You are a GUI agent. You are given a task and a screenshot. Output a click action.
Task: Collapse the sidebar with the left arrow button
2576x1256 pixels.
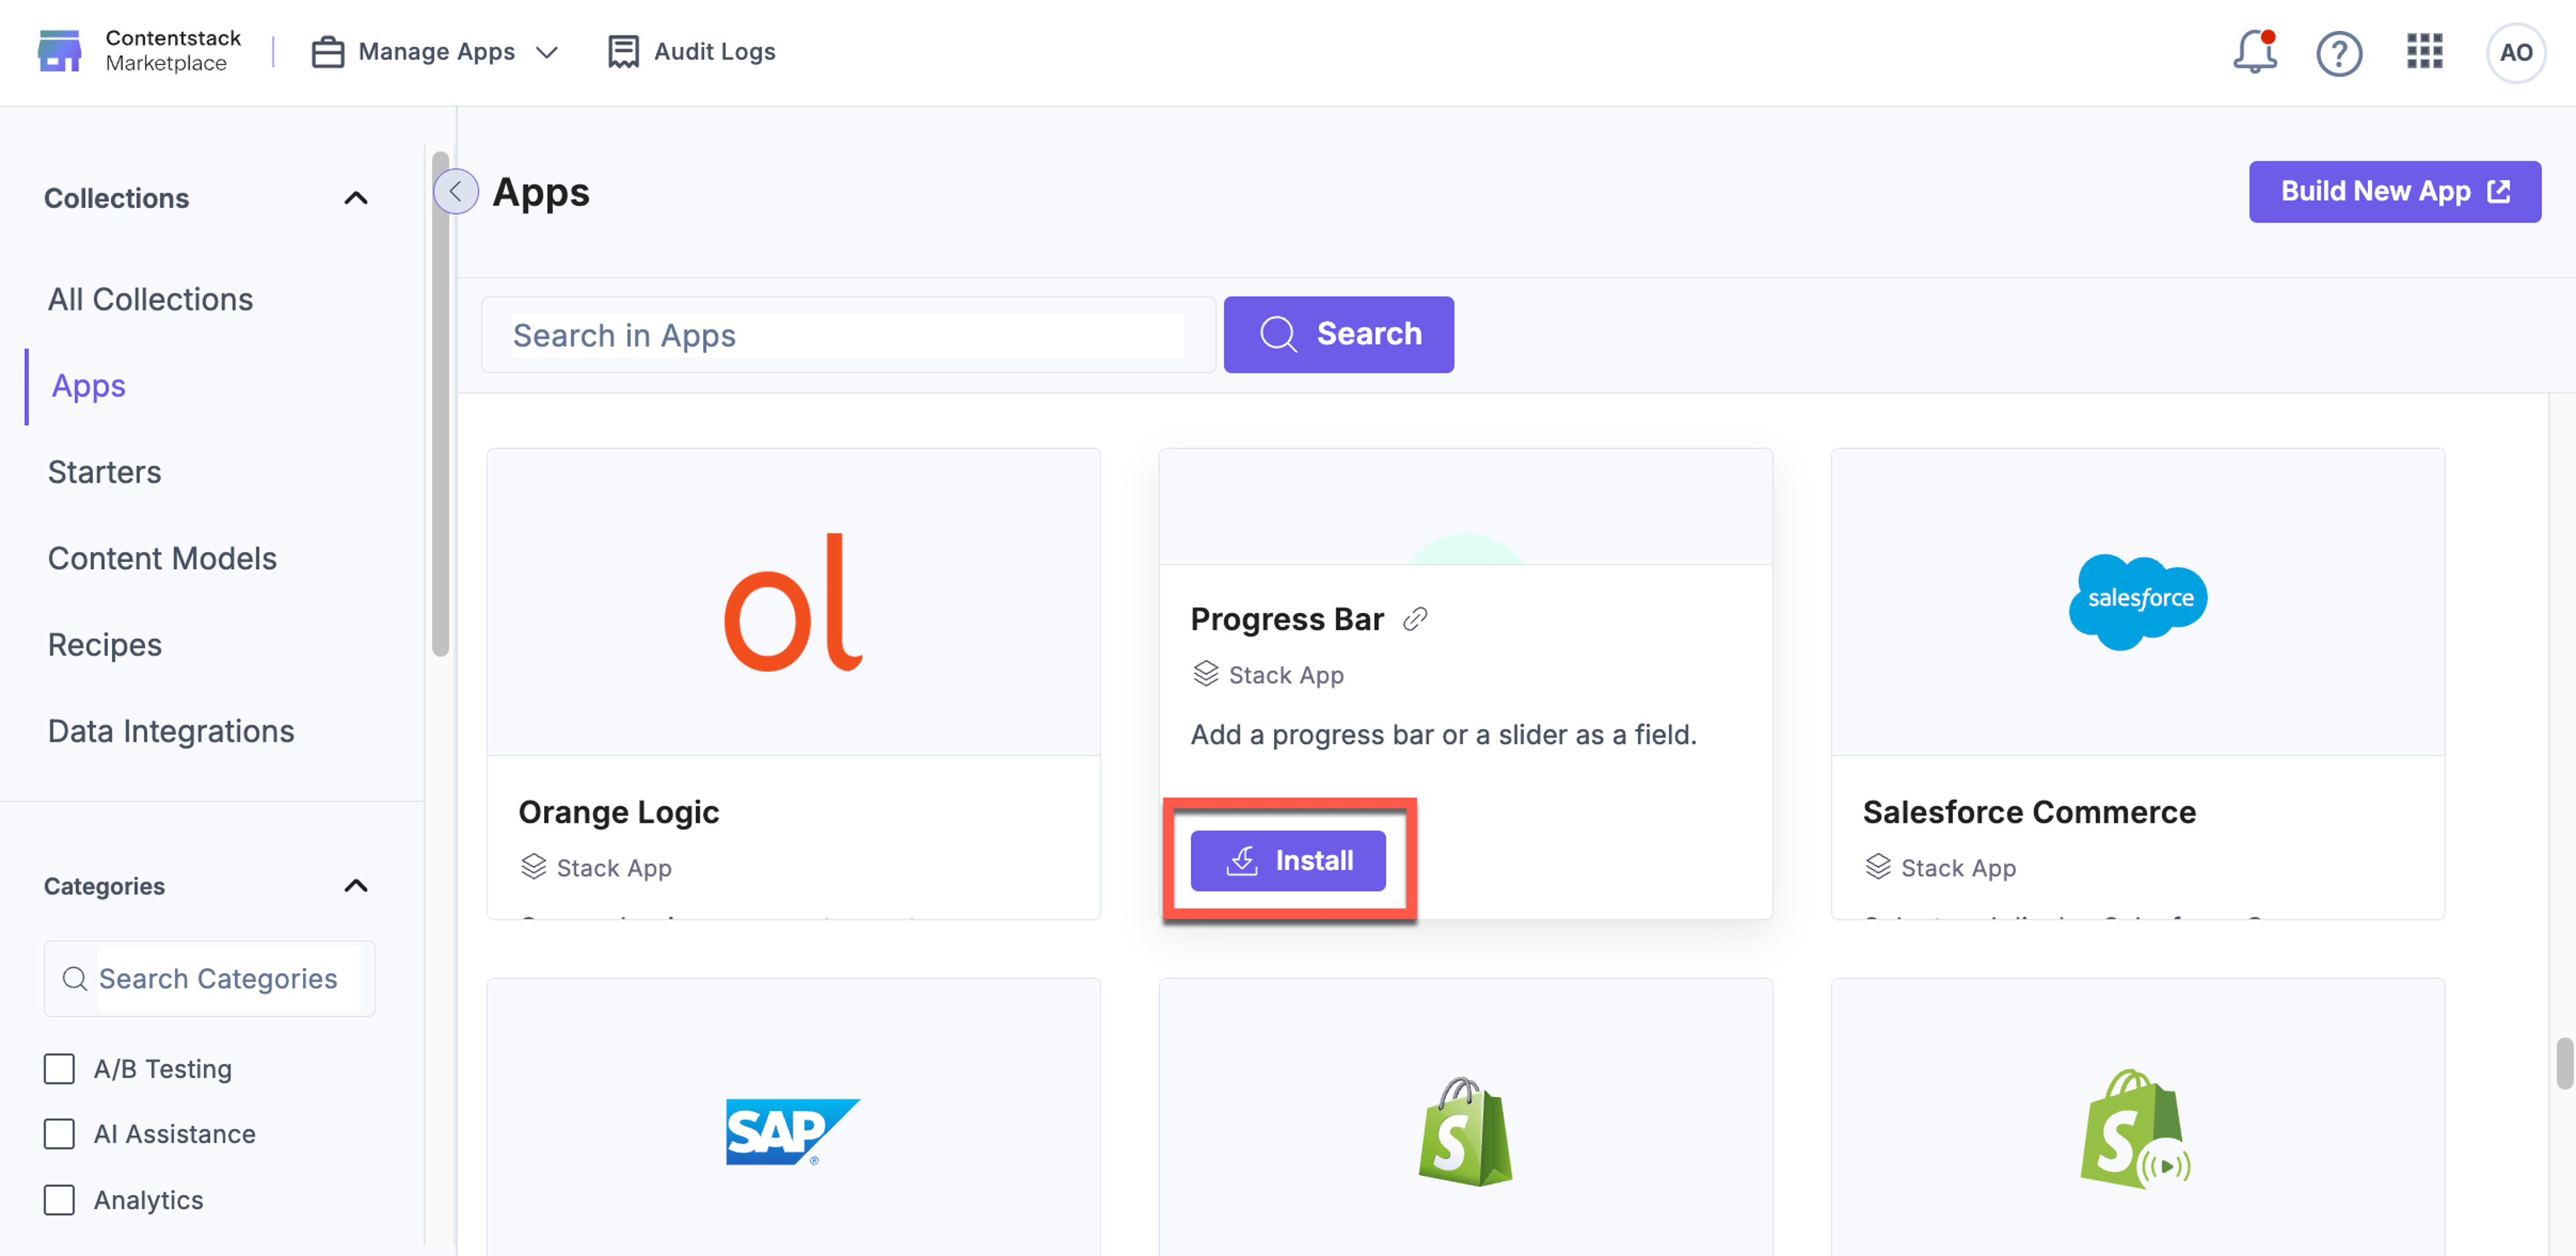point(456,191)
